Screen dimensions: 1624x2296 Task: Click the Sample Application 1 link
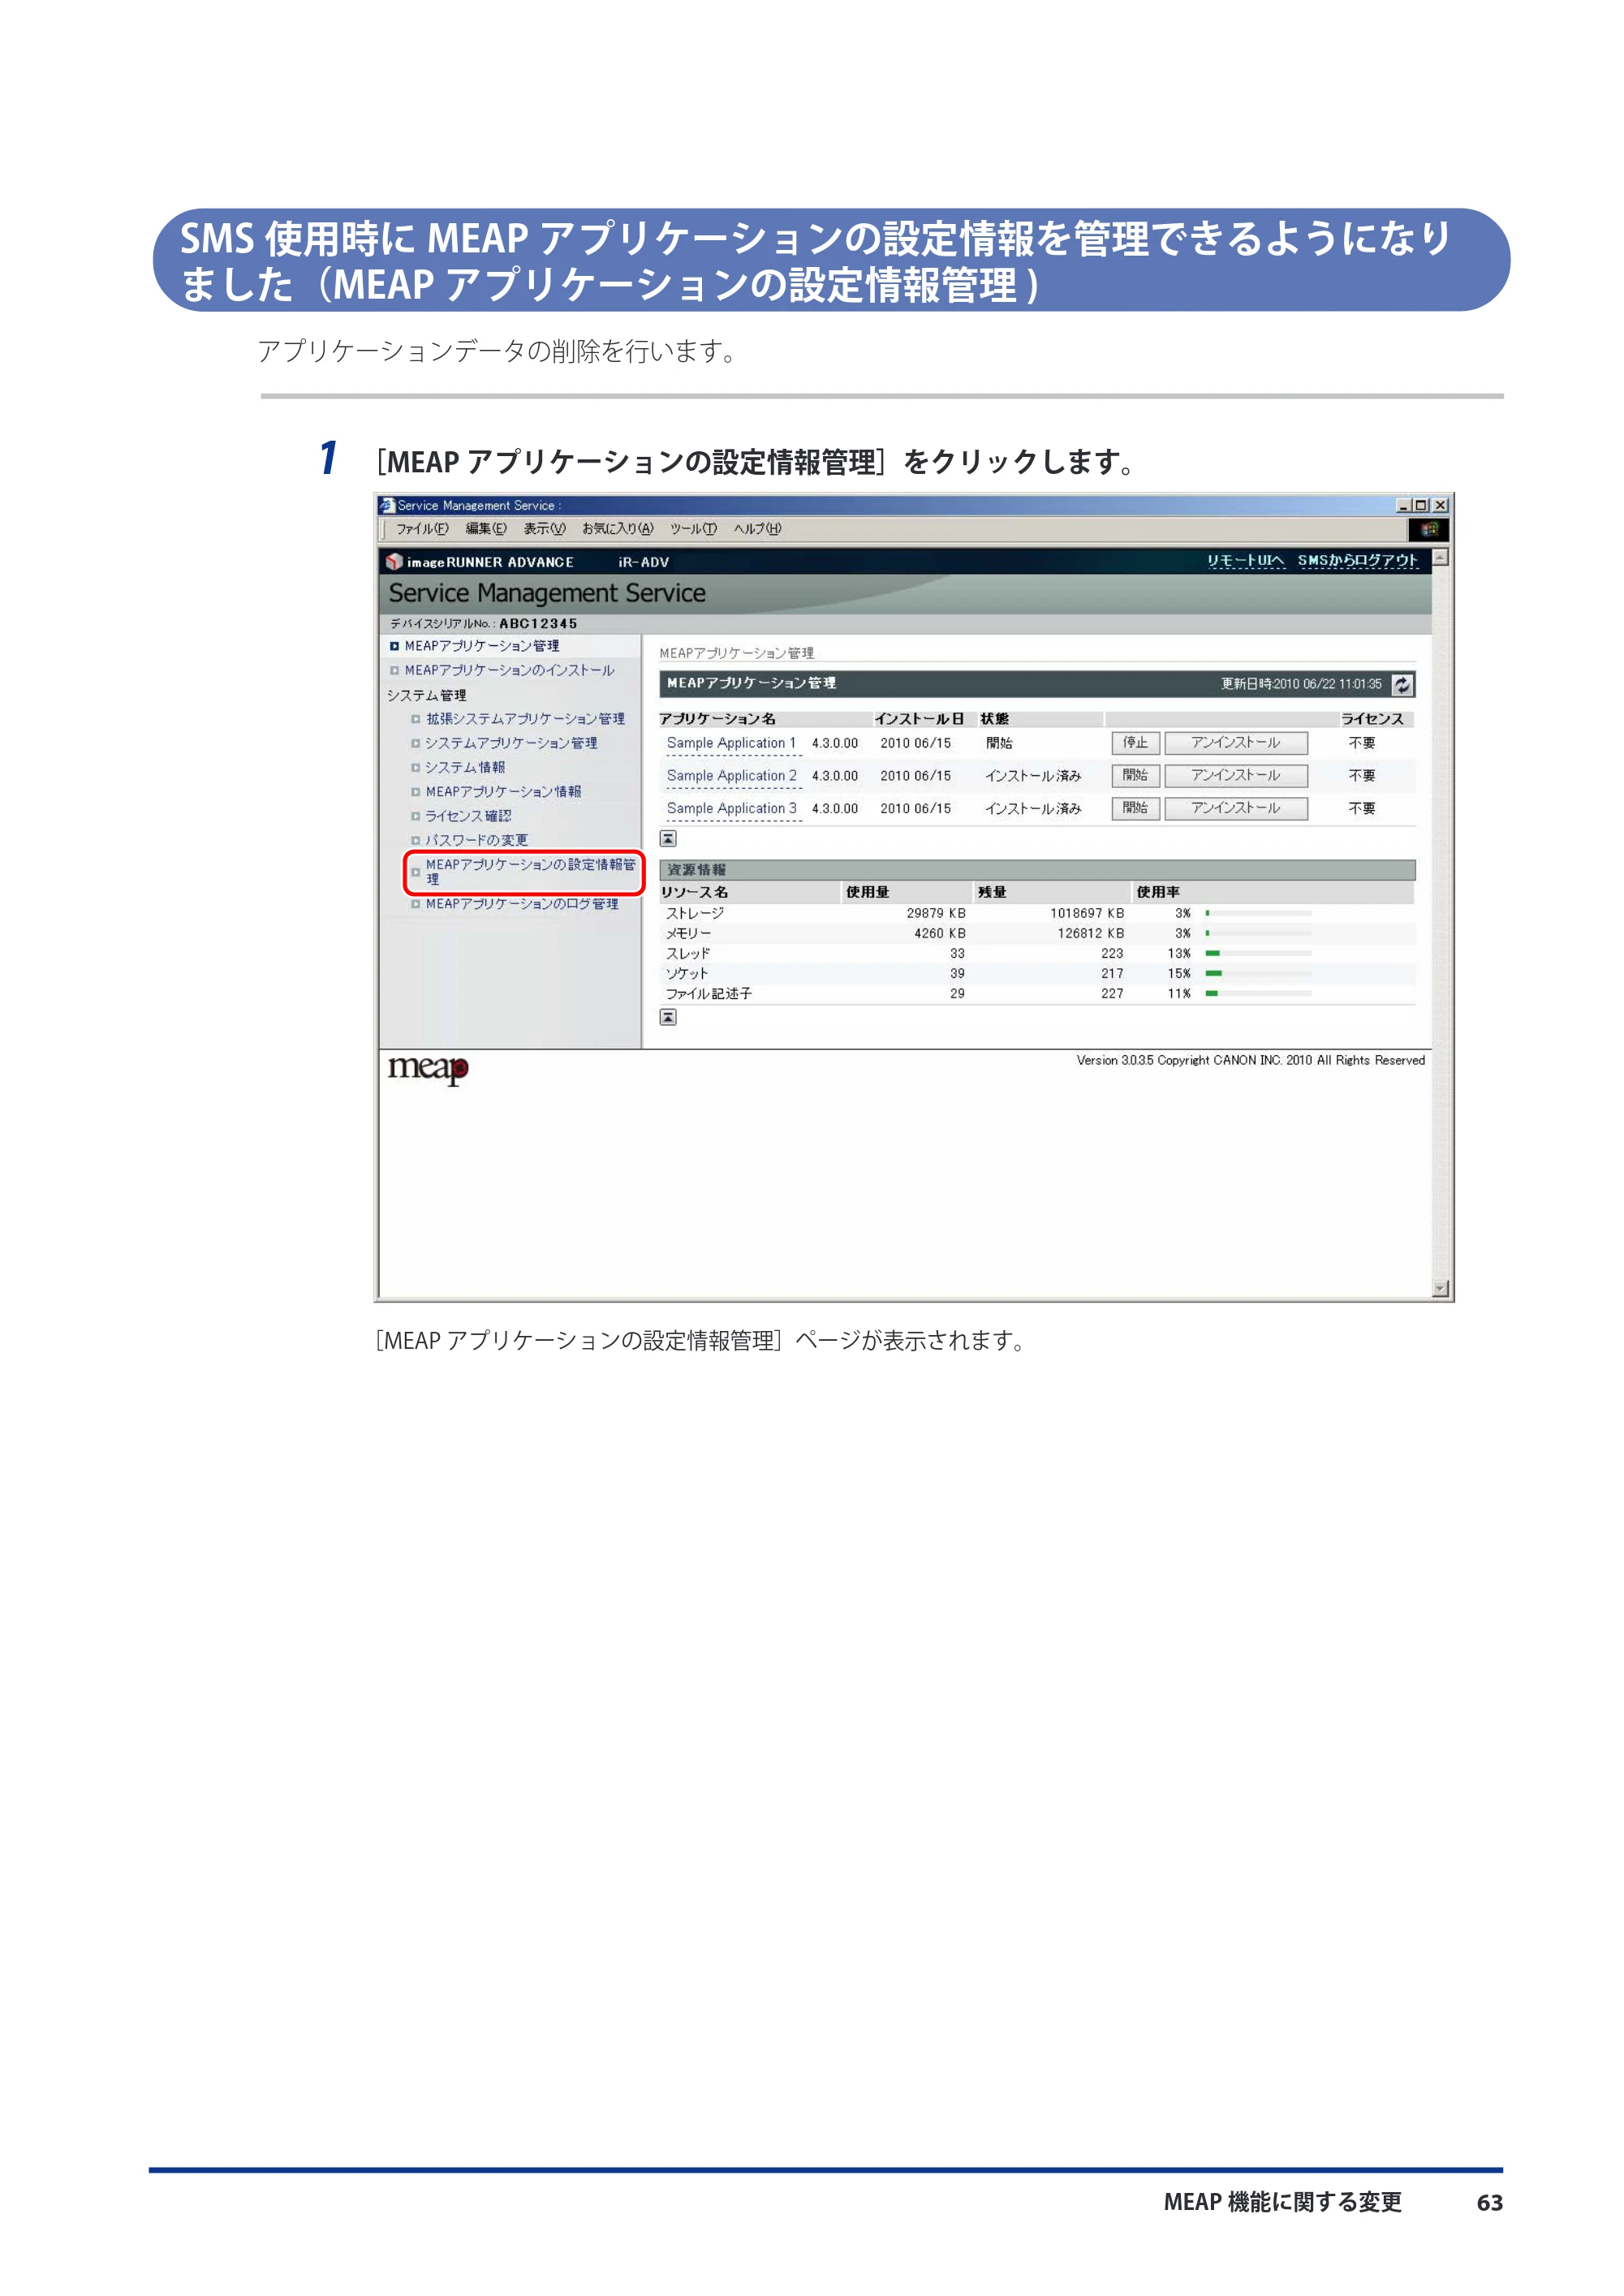pyautogui.click(x=732, y=743)
